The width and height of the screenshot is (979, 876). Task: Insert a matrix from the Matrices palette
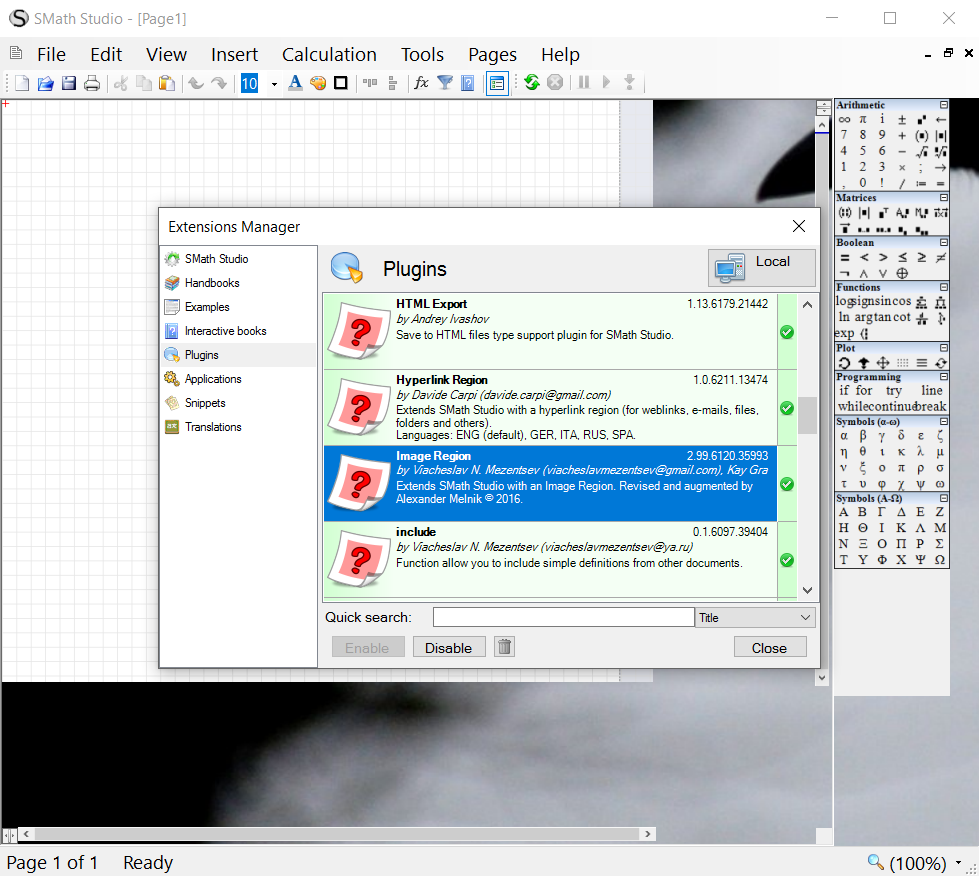(845, 212)
